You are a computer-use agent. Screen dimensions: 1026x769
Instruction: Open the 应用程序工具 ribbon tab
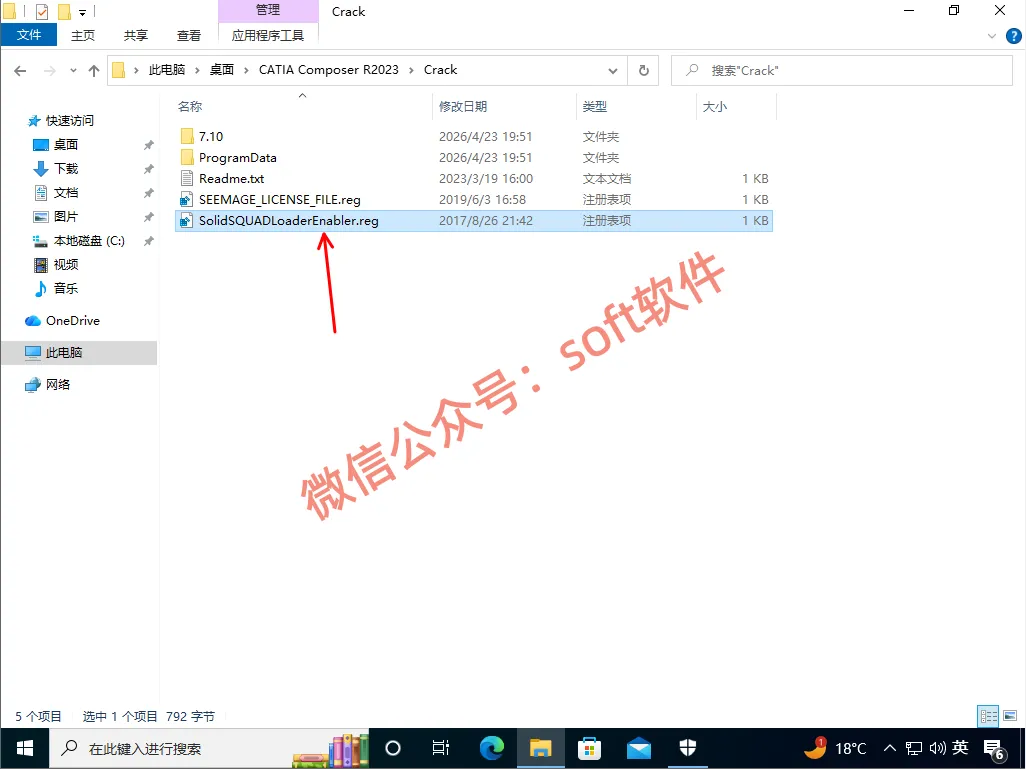268,35
